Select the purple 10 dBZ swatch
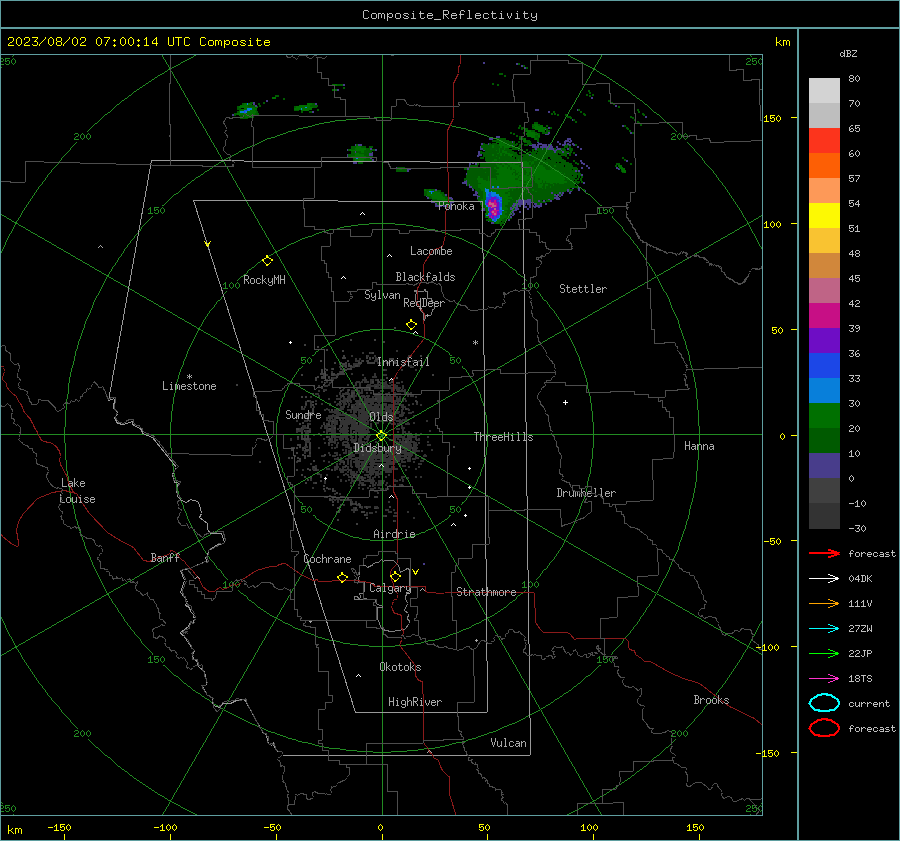900x841 pixels. point(824,466)
